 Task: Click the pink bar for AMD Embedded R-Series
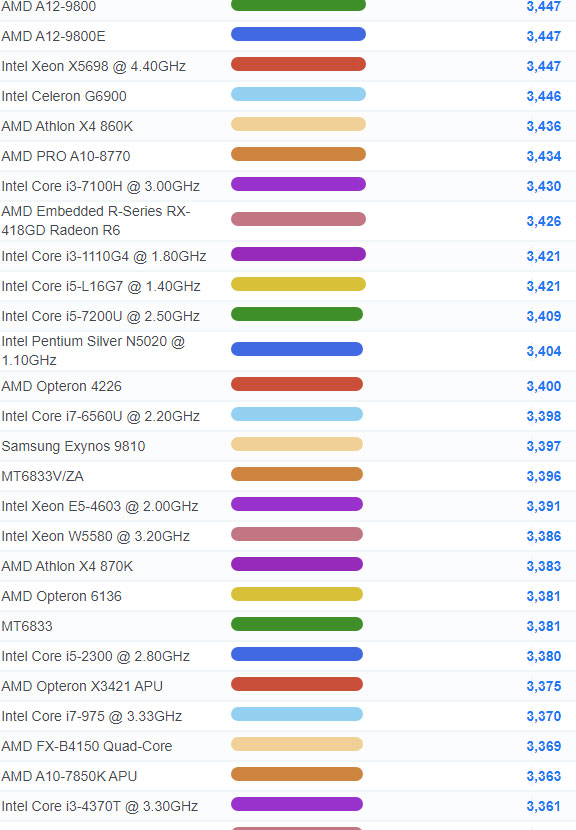click(298, 219)
